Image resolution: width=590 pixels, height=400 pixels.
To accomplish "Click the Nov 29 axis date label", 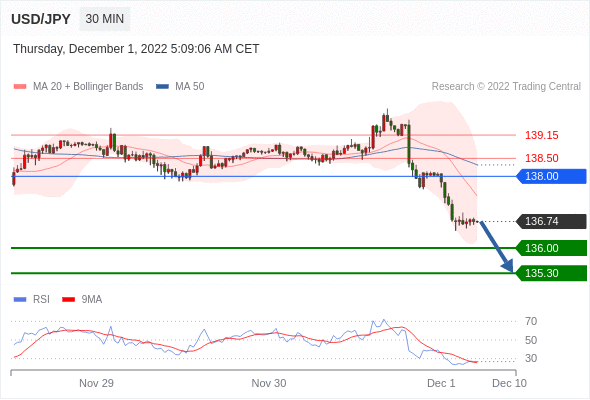I will pyautogui.click(x=96, y=383).
